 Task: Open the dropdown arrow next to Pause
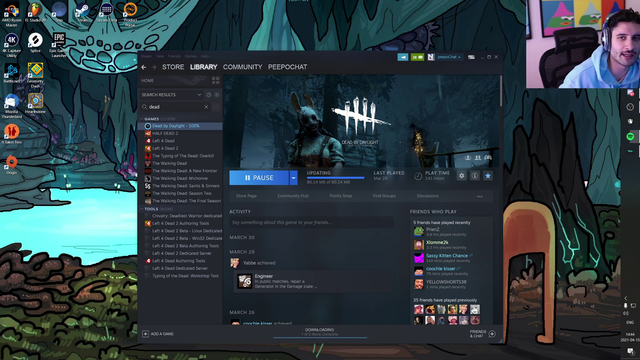point(293,178)
